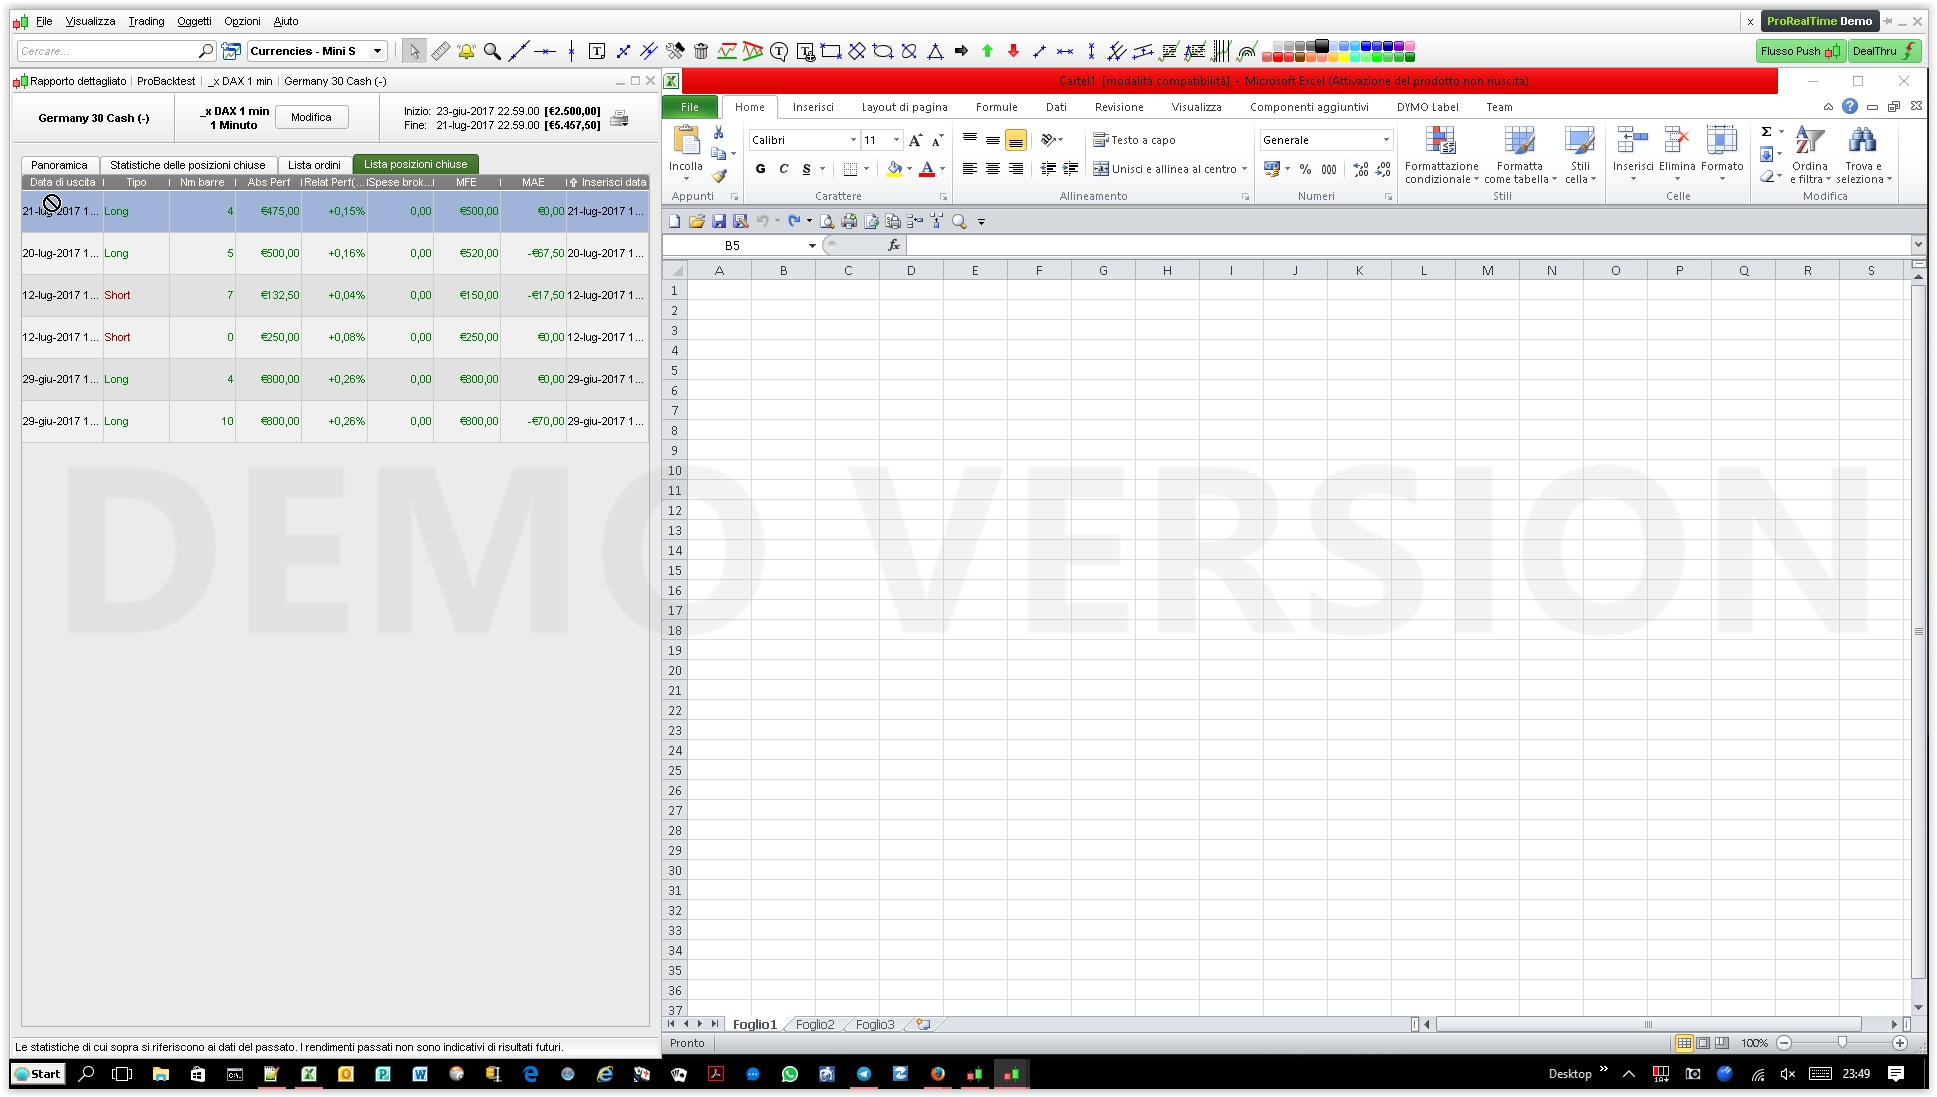Click the Excel cut scissors icon
Image resolution: width=1937 pixels, height=1097 pixels.
click(x=719, y=132)
